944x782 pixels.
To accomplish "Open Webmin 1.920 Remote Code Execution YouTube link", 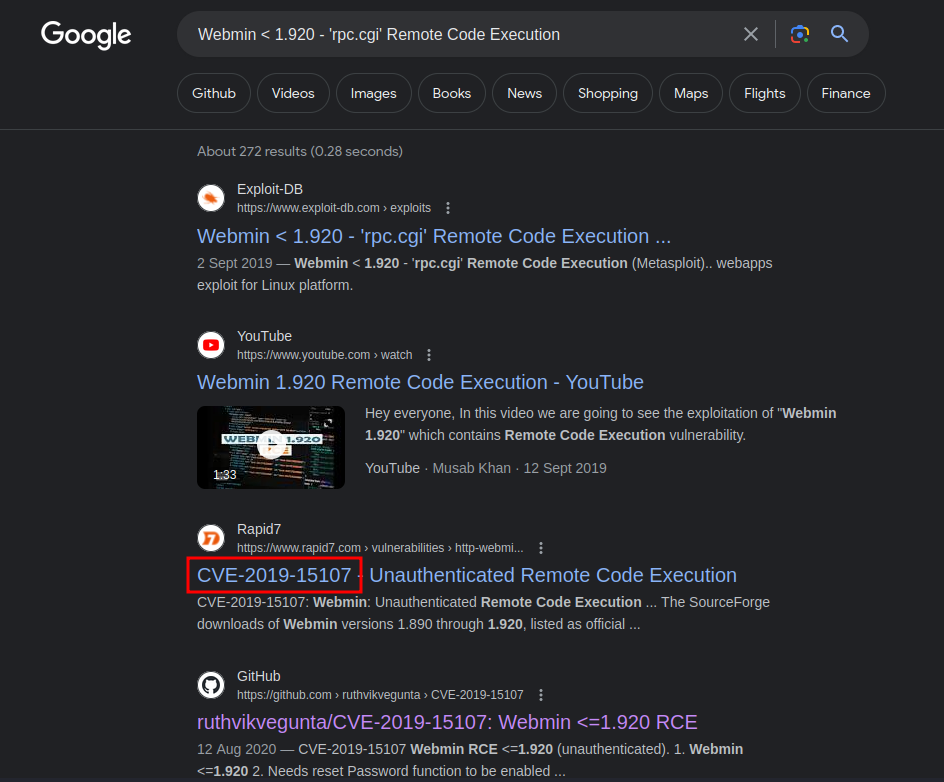I will tap(420, 382).
